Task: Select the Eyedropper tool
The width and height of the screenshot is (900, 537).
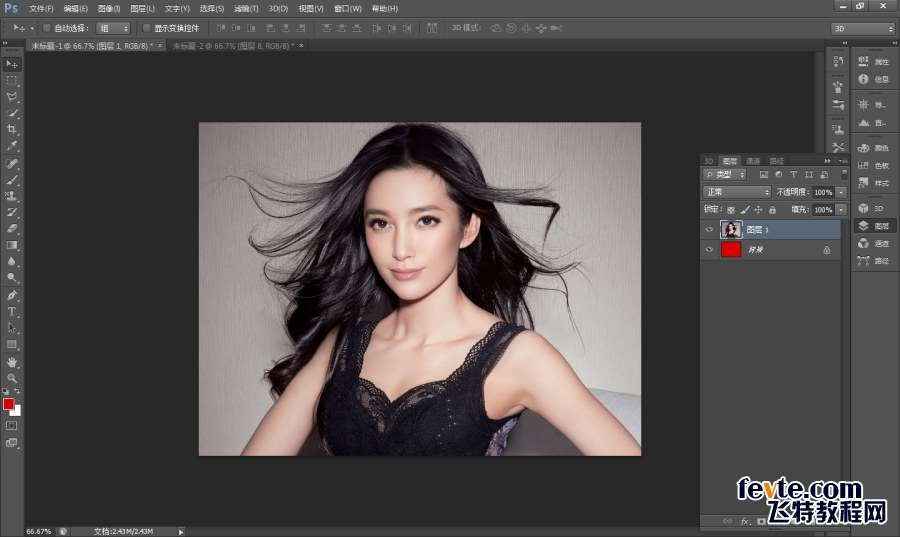Action: click(11, 146)
